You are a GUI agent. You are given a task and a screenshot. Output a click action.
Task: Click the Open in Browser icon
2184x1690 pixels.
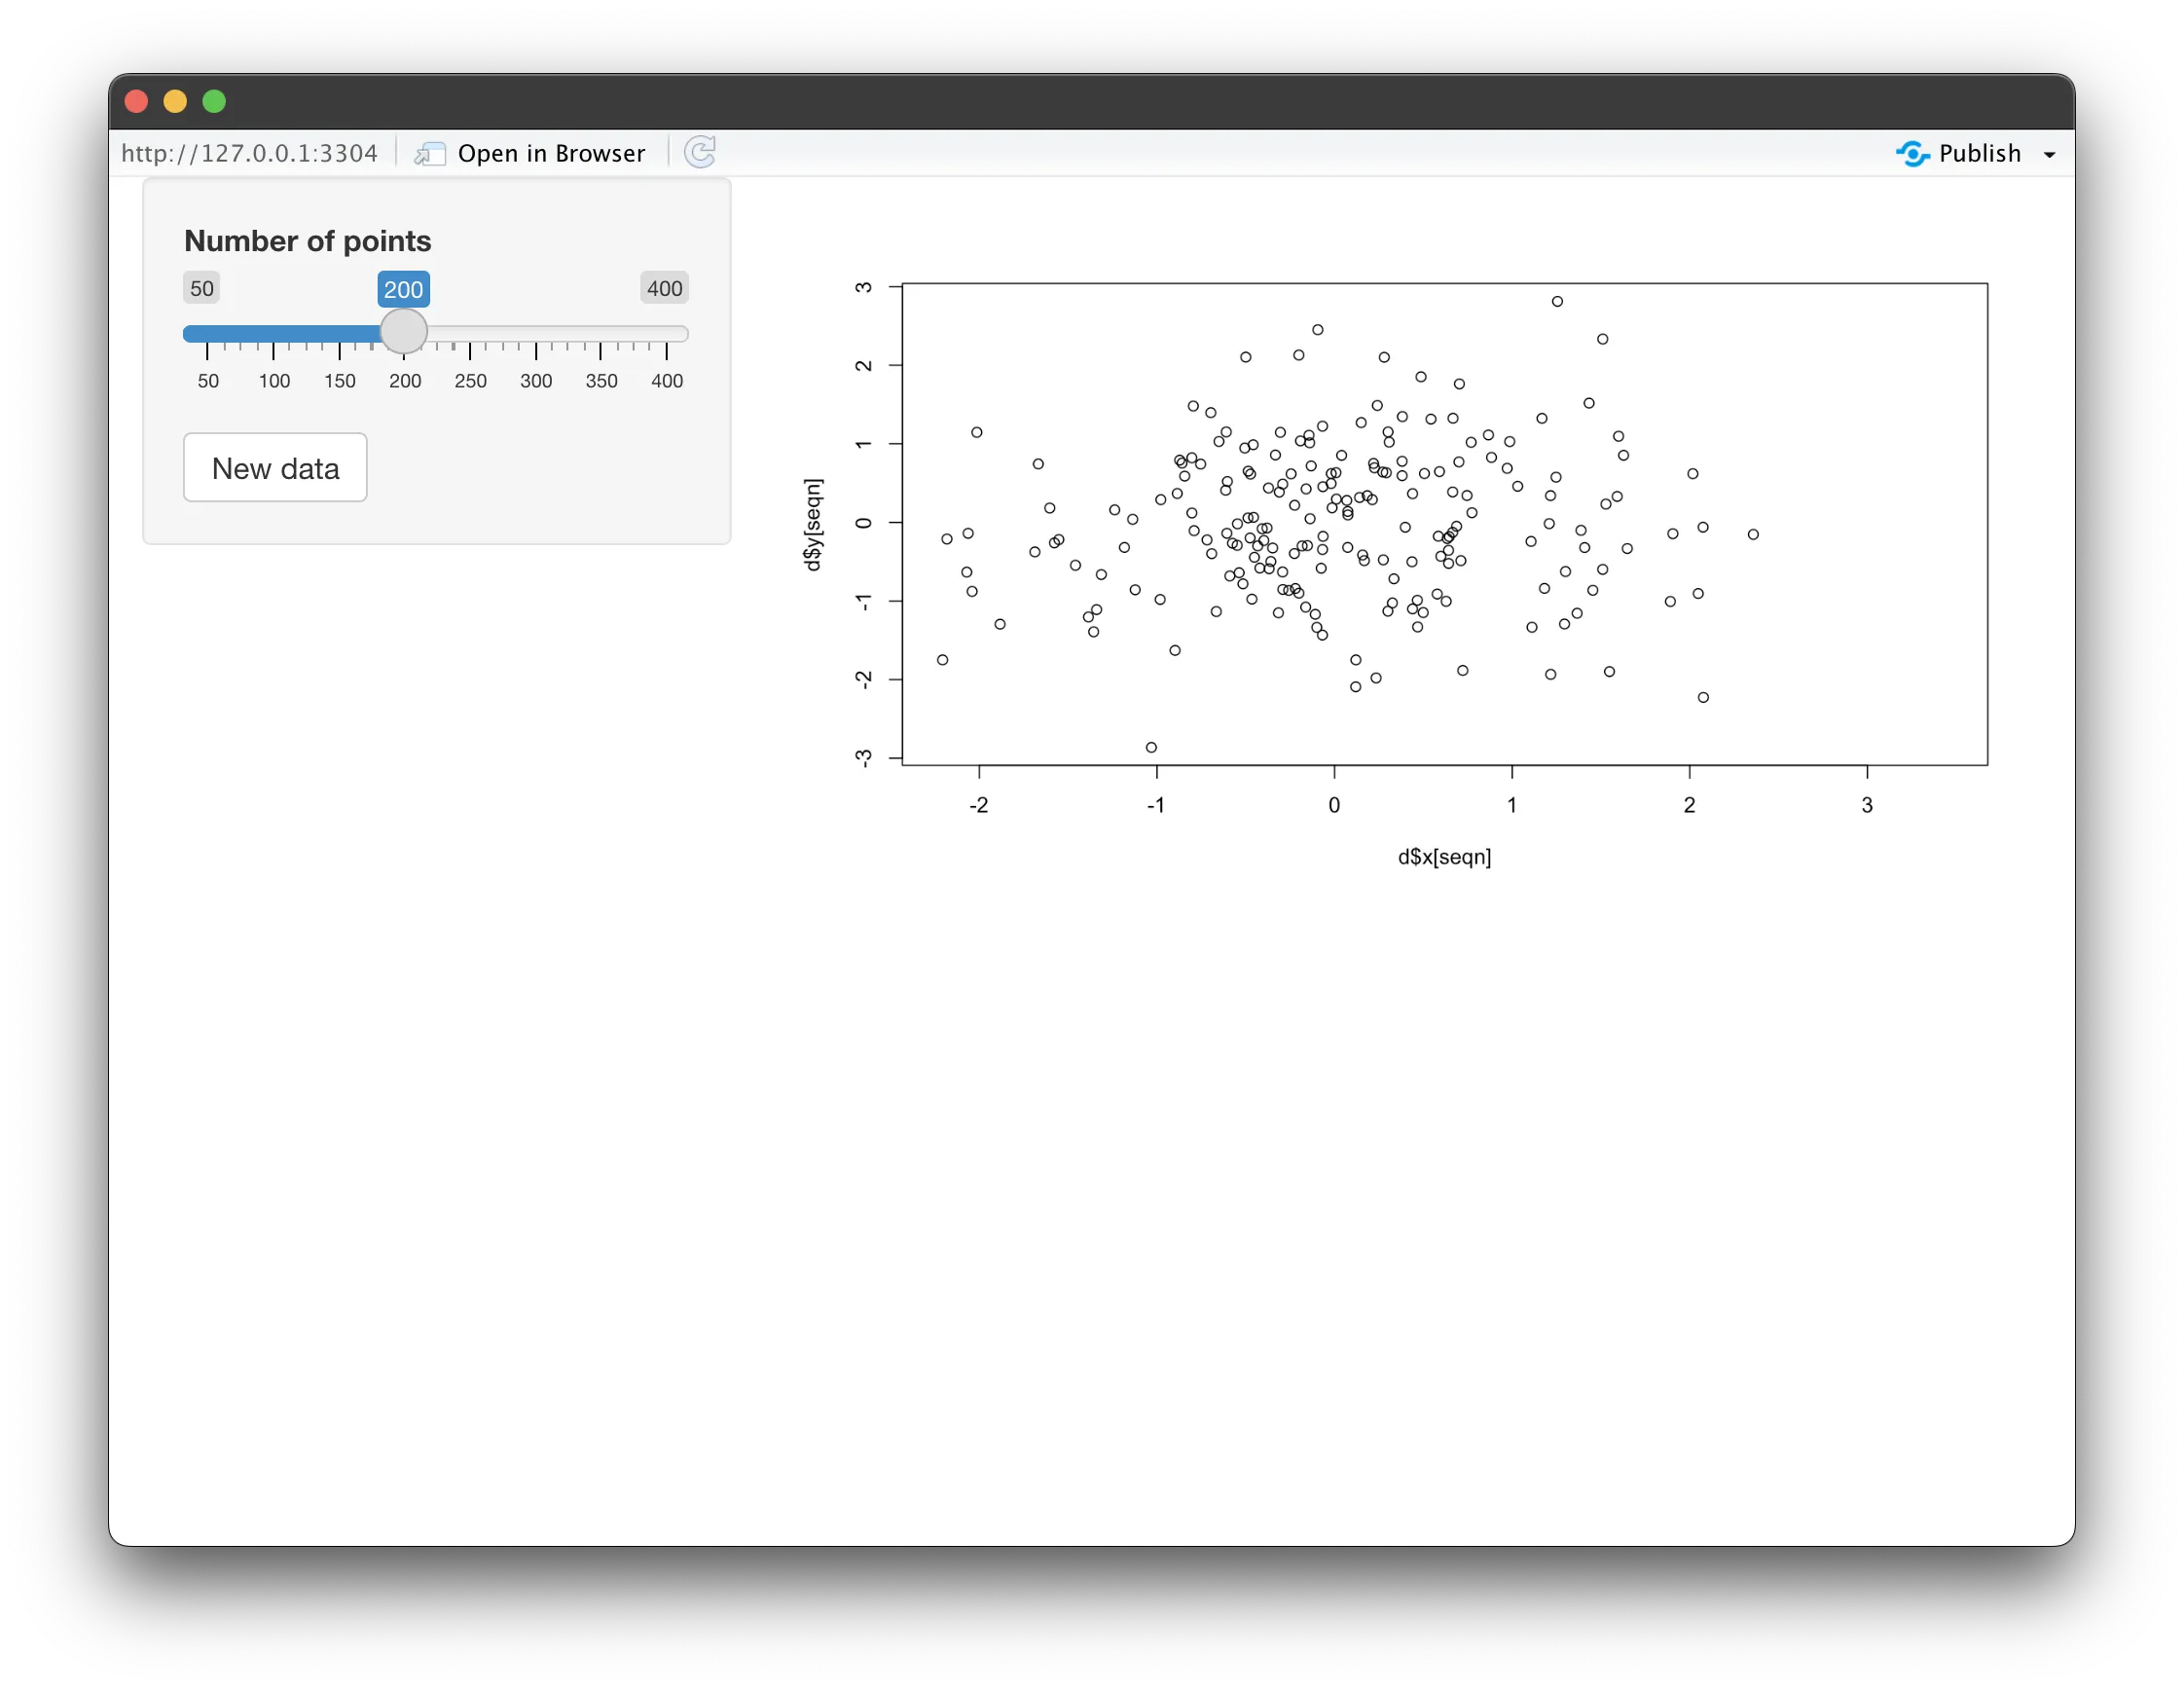point(430,153)
